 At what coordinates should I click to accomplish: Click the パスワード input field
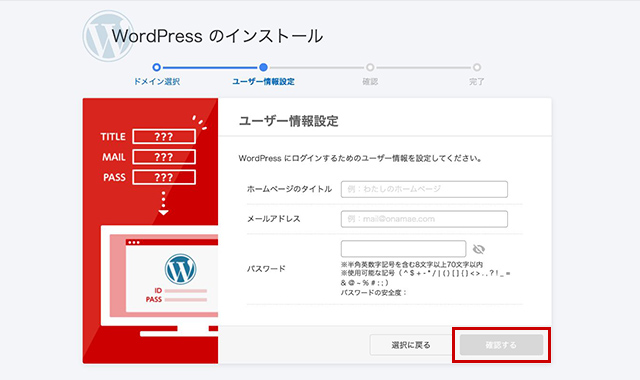(x=403, y=249)
